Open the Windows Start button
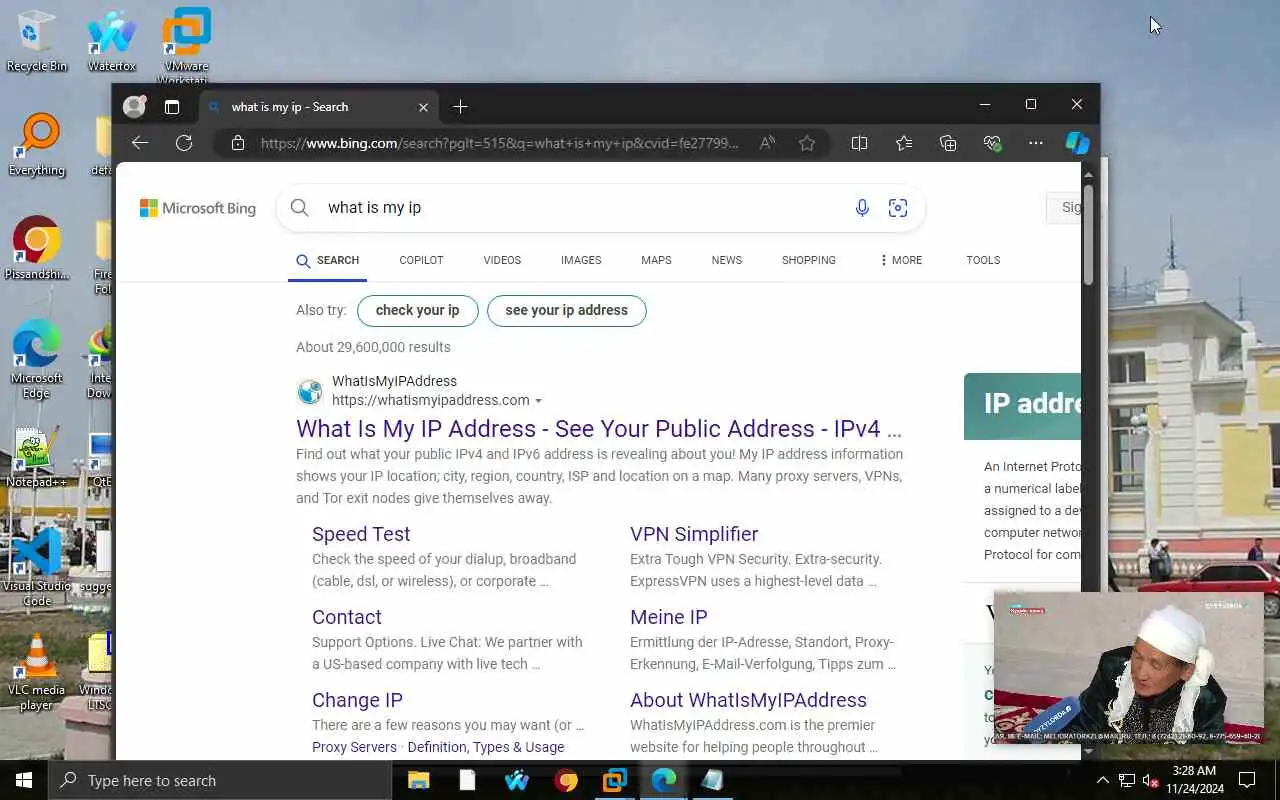Viewport: 1280px width, 800px height. 24,780
